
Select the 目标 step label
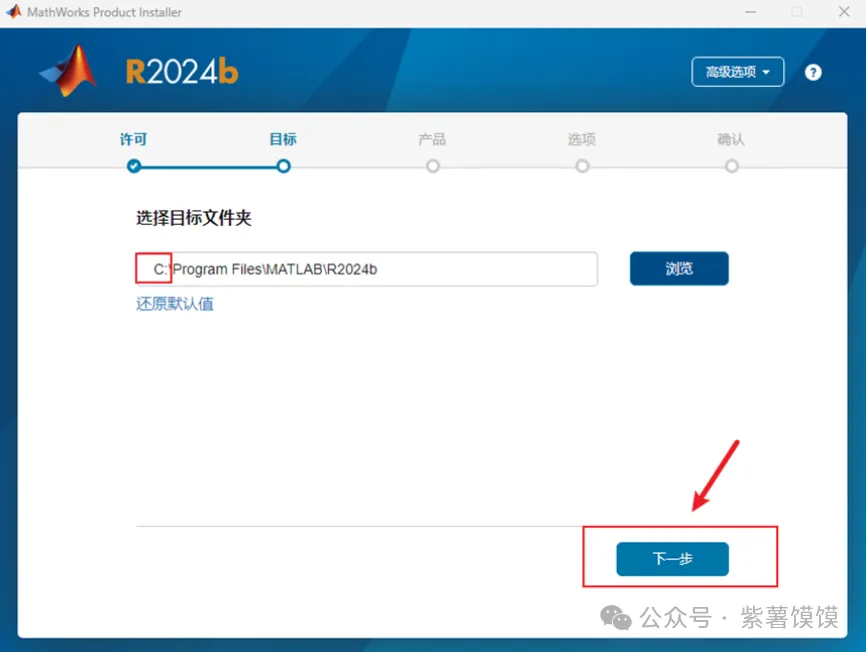click(x=283, y=139)
